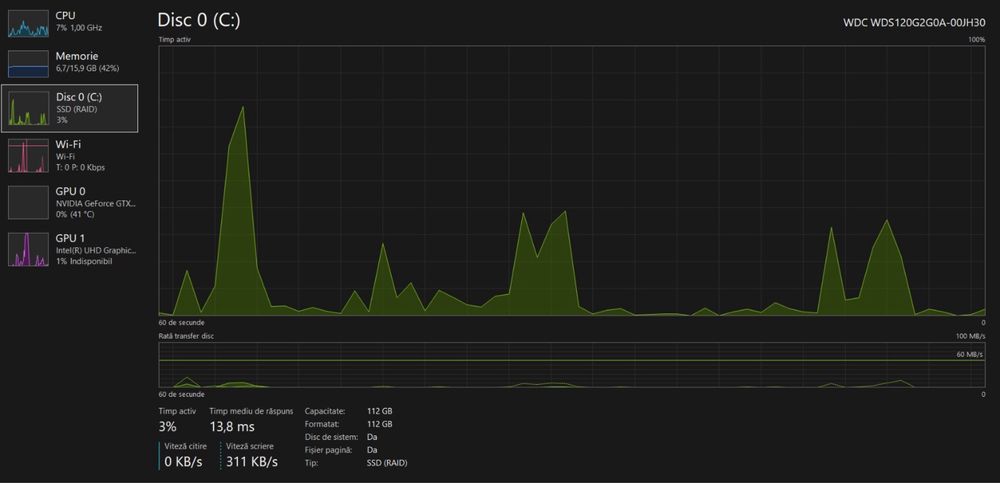Click the 100 MB/s scale label
The image size is (1000, 483).
pos(969,336)
